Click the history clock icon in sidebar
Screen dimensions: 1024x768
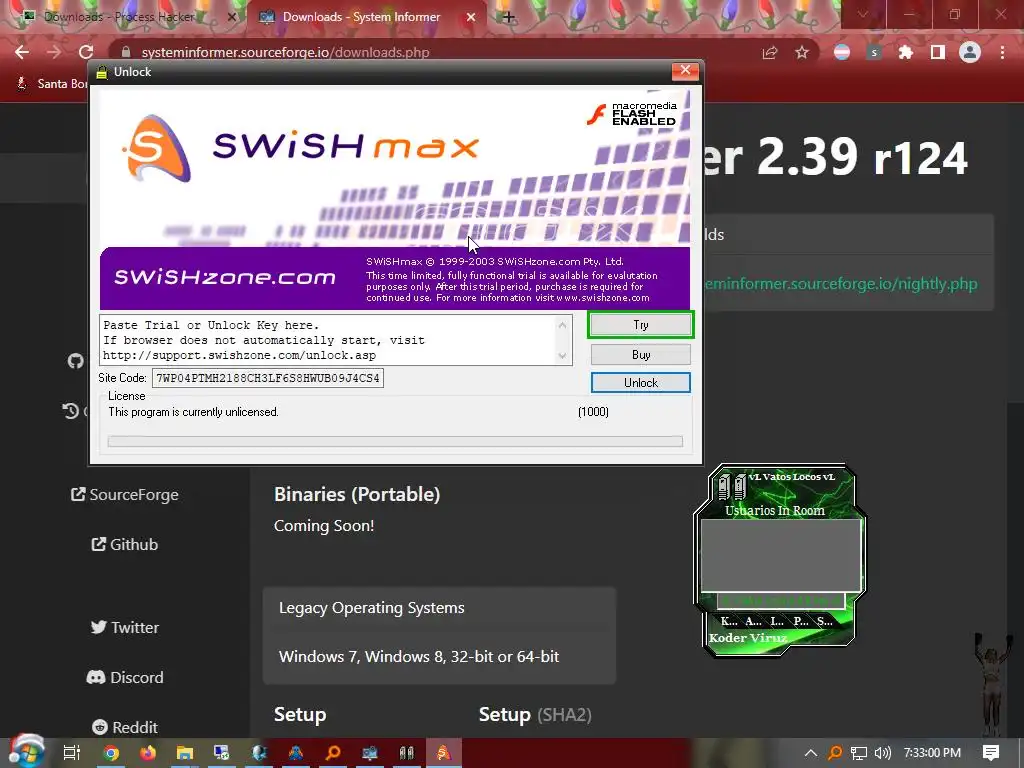pos(71,411)
